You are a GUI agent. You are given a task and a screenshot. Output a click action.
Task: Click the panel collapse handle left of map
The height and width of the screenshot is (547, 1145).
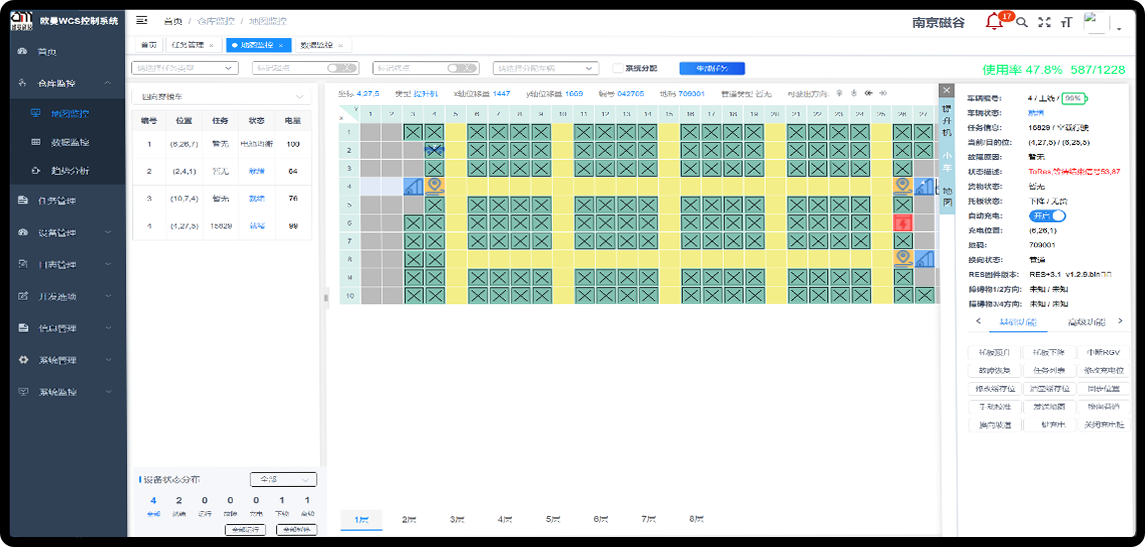(x=326, y=297)
